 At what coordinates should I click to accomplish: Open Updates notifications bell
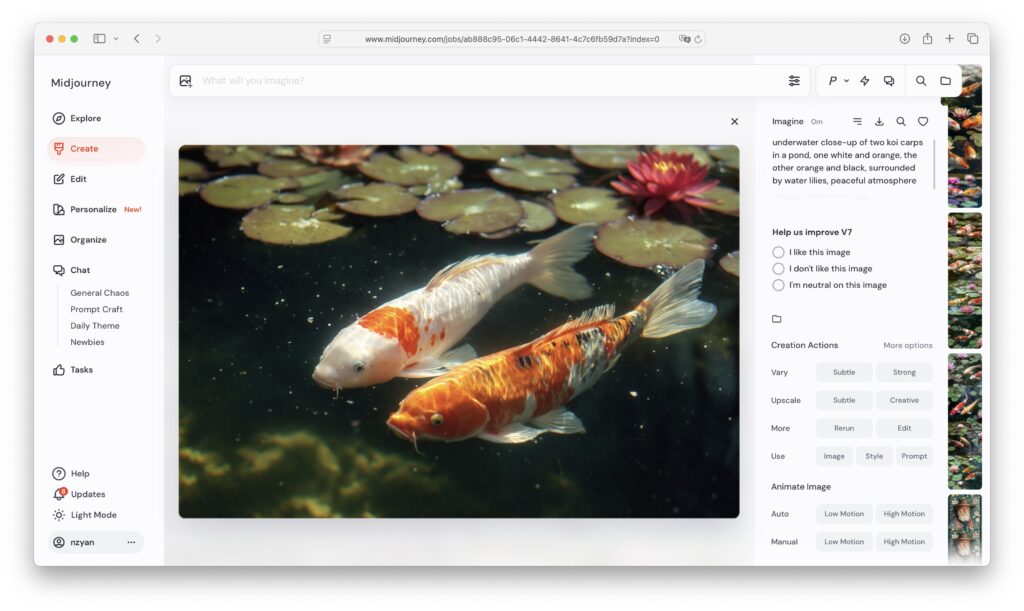[59, 494]
